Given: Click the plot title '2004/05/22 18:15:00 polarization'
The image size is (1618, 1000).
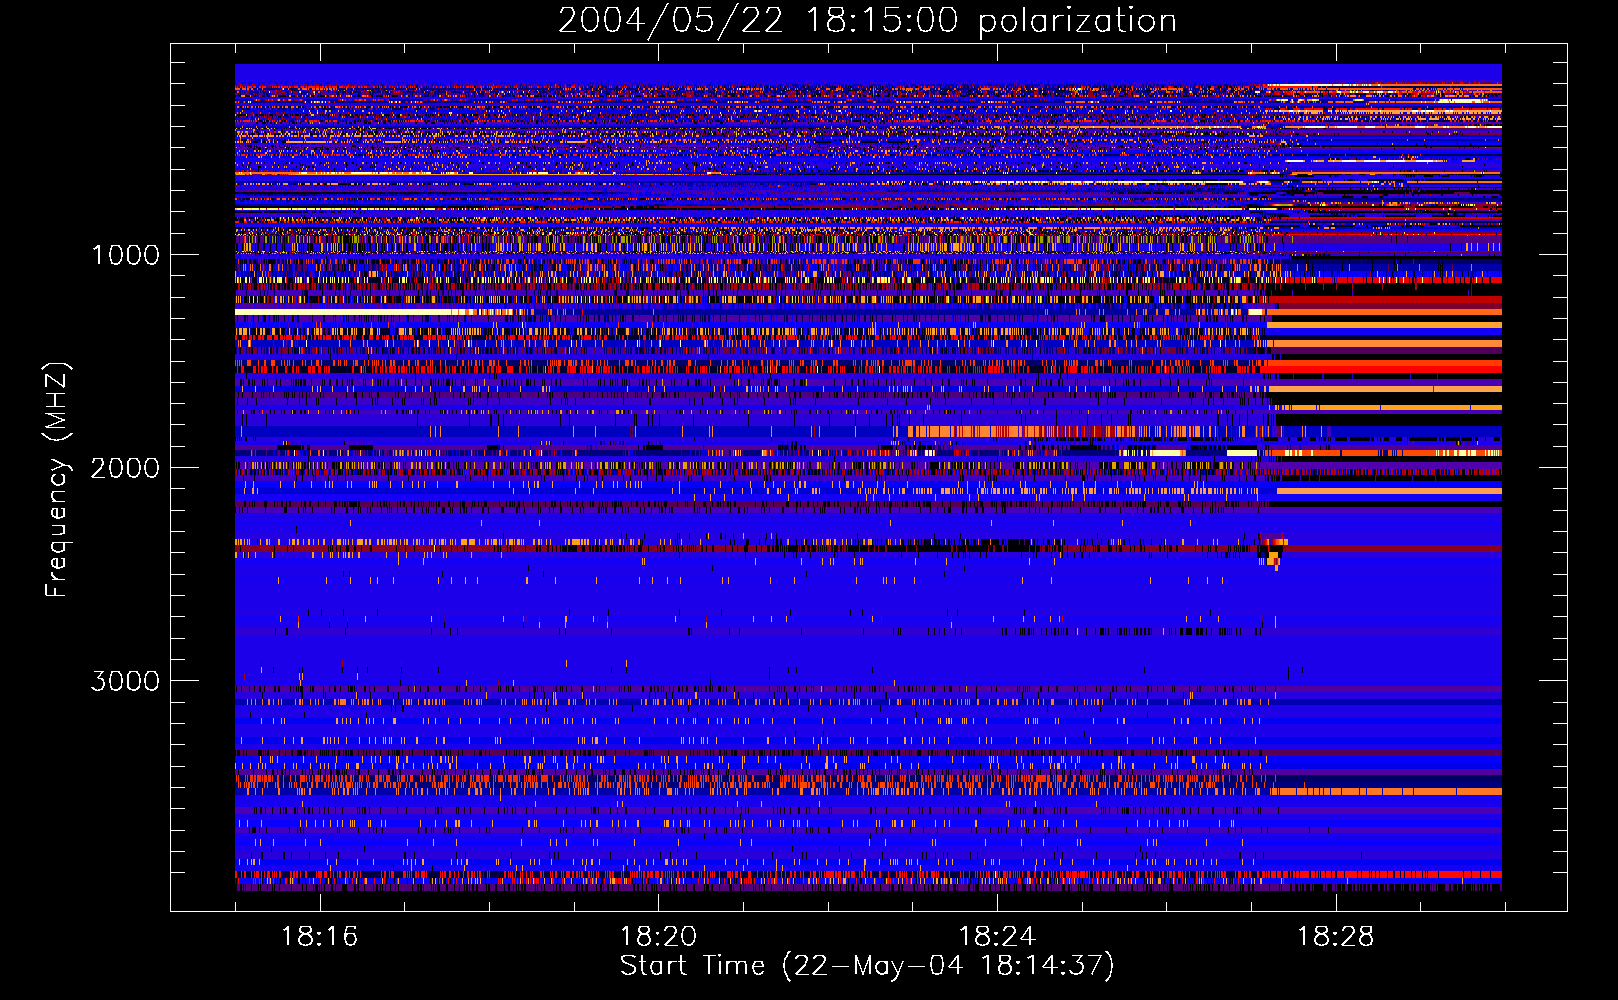Looking at the screenshot, I should point(867,21).
